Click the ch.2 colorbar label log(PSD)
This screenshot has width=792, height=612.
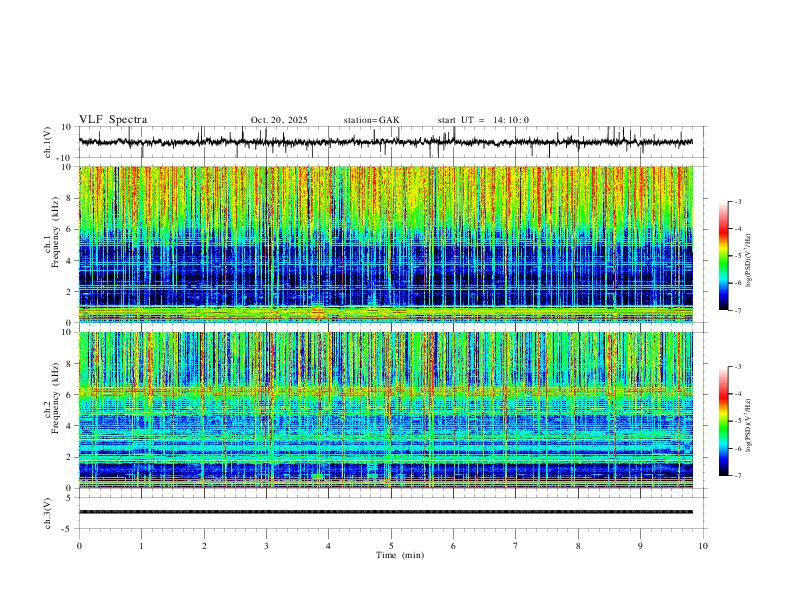pos(749,425)
